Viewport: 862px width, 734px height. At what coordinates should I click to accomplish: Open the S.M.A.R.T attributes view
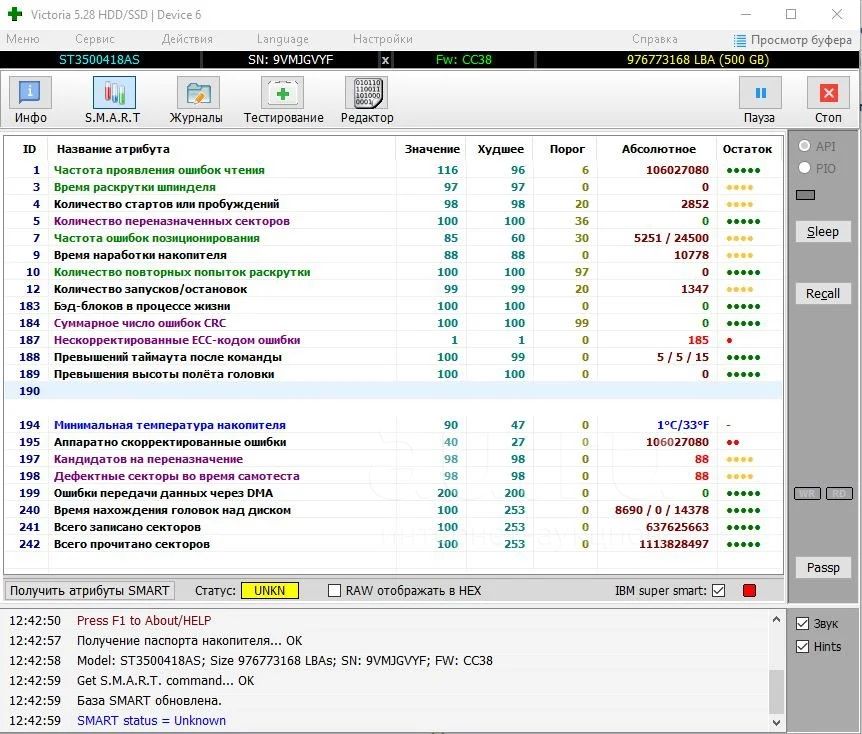click(x=113, y=101)
